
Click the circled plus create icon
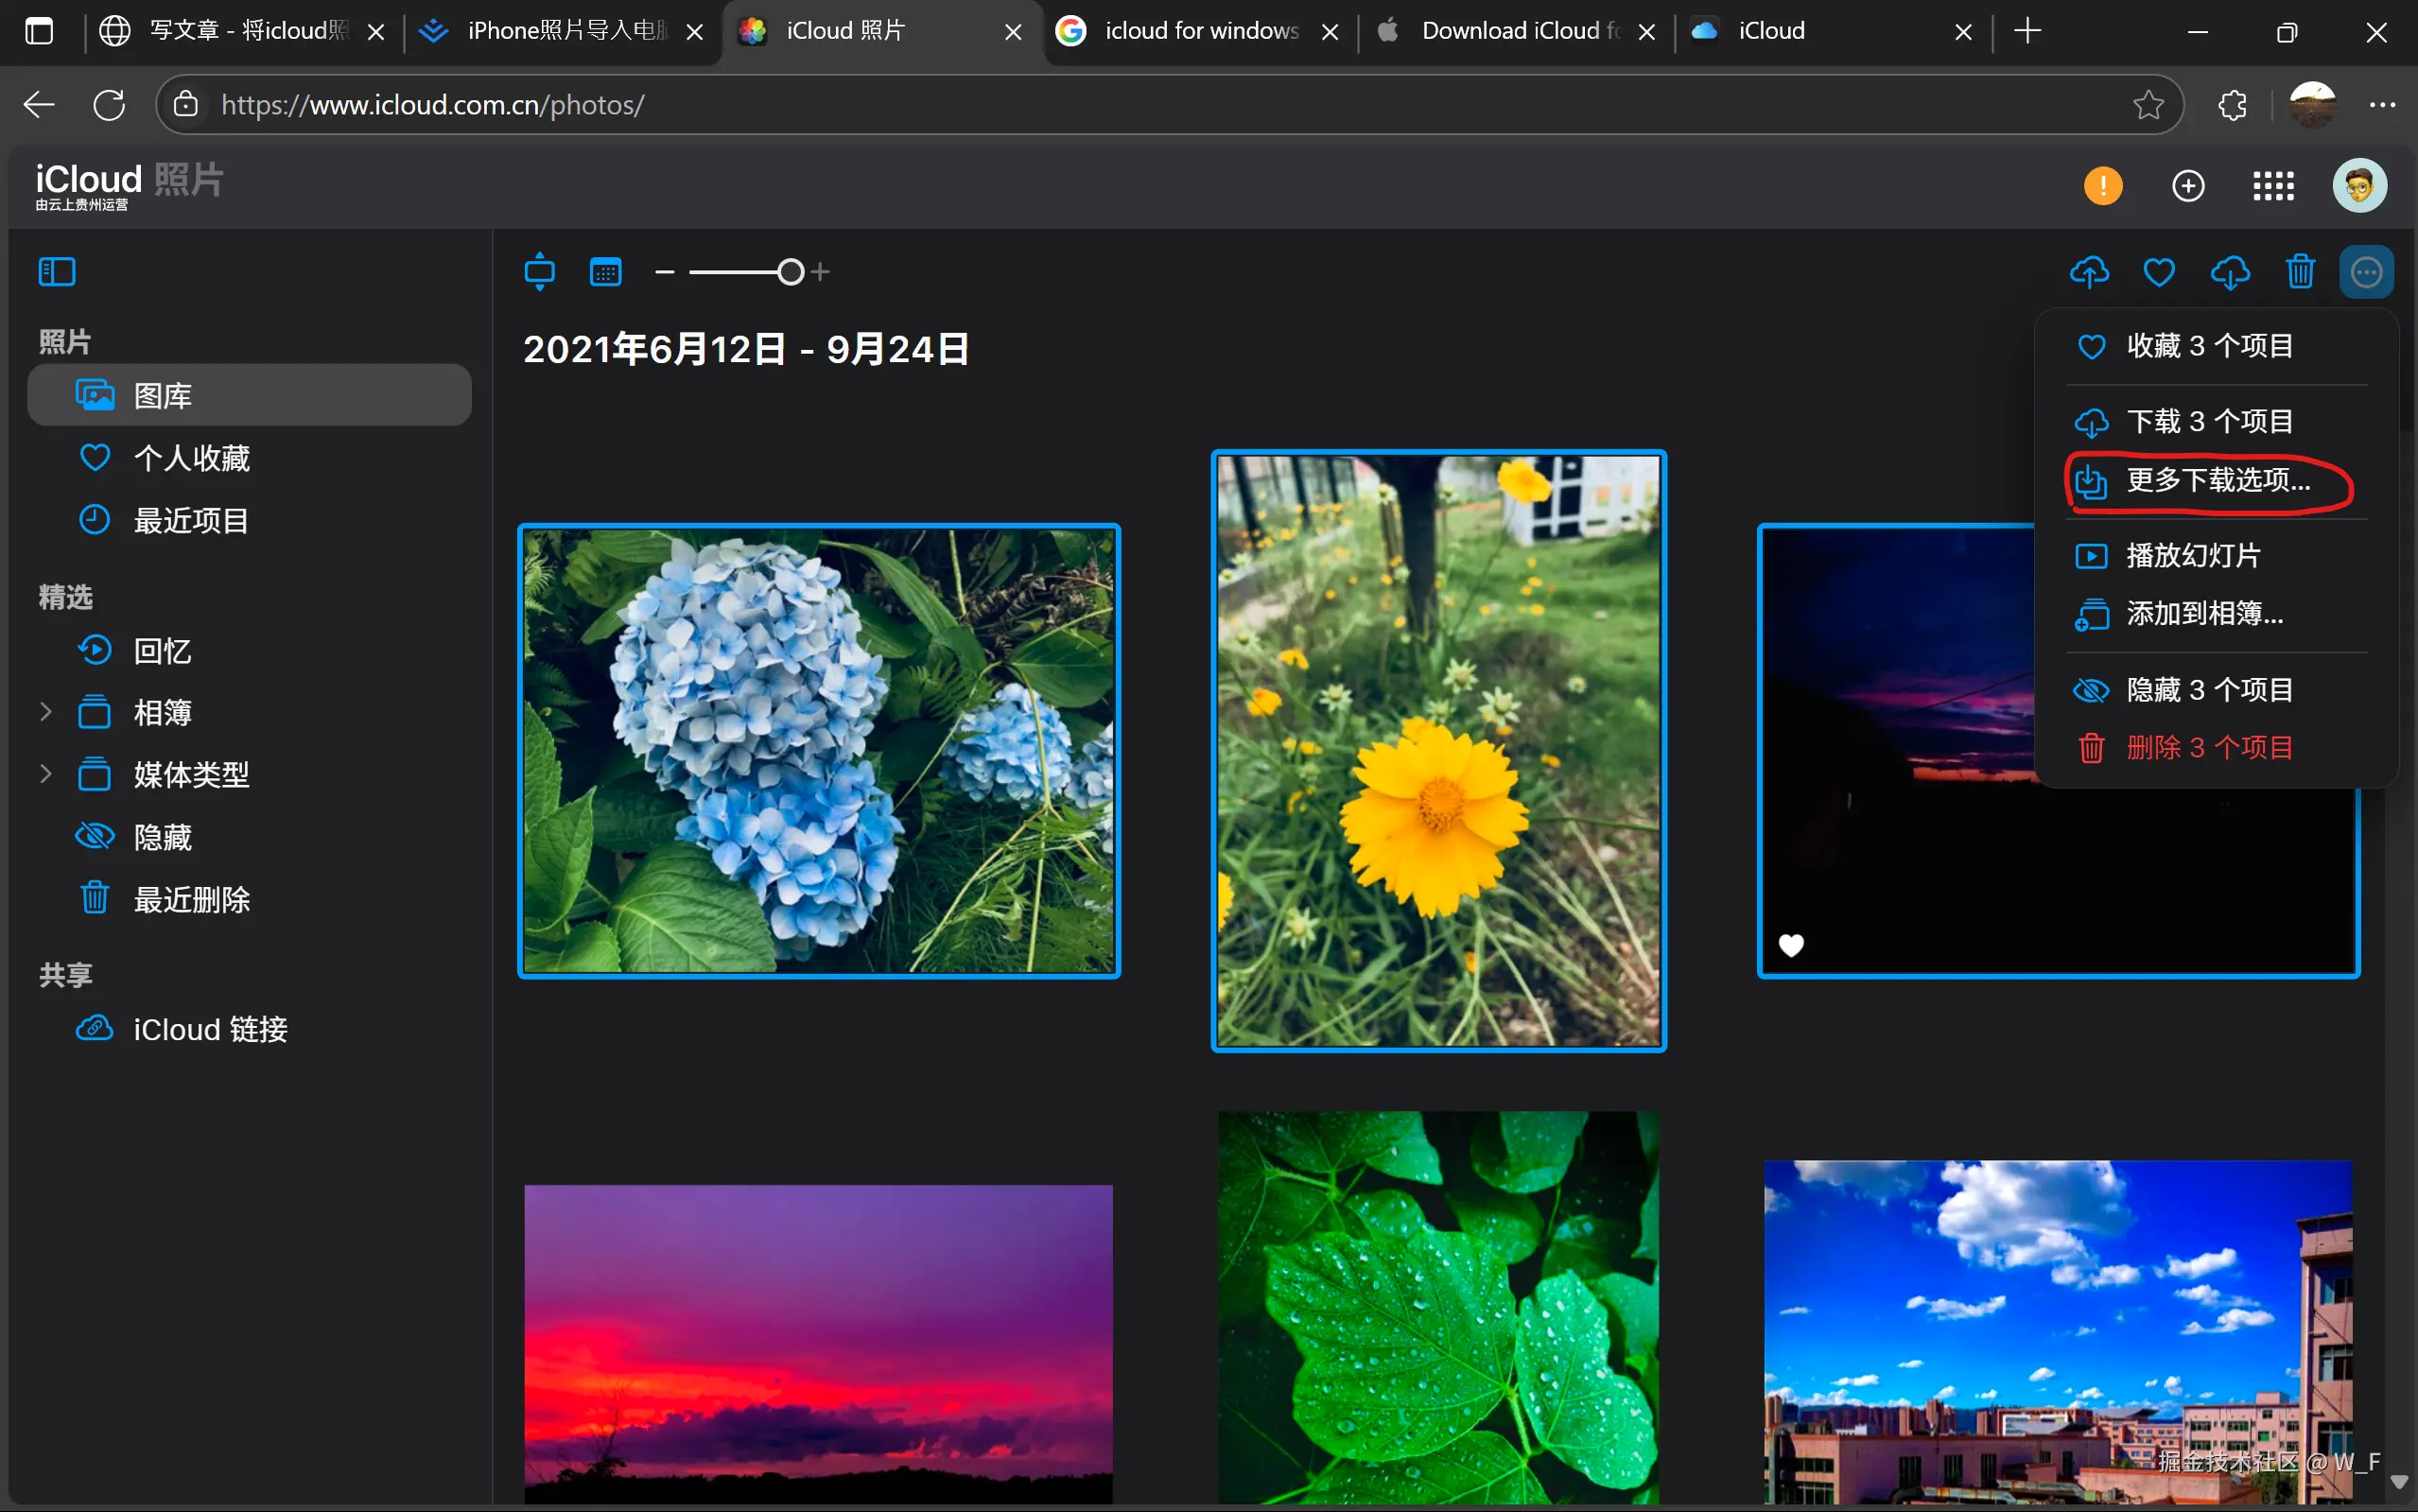coord(2188,186)
